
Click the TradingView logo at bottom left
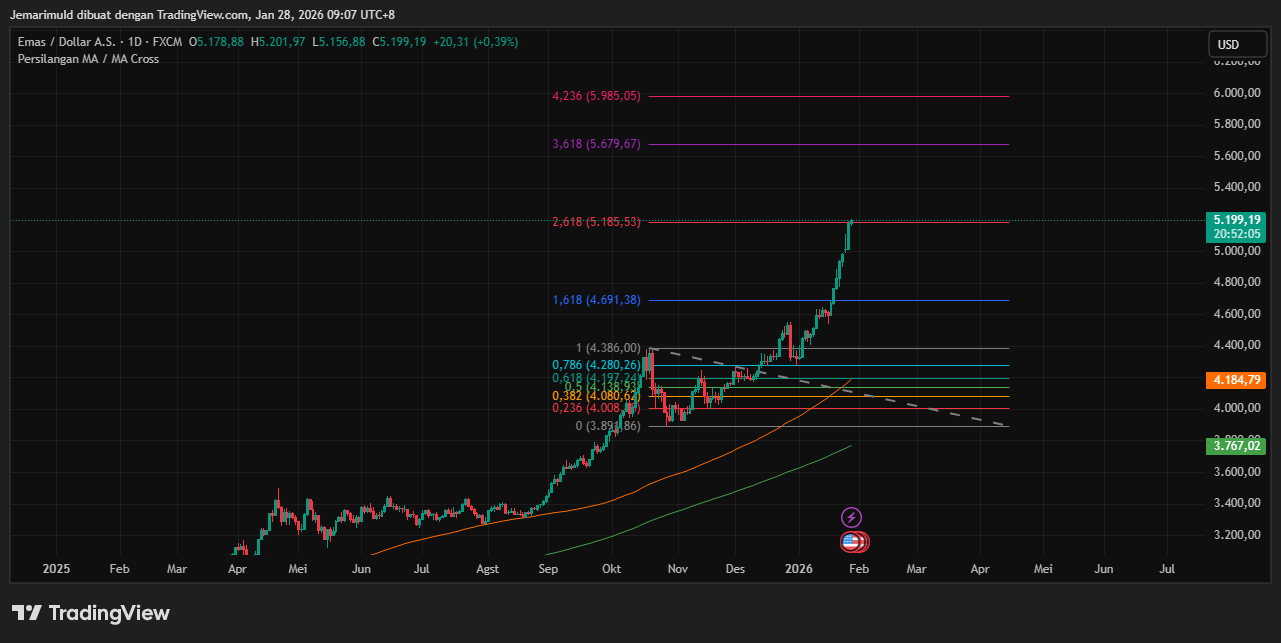pos(91,613)
